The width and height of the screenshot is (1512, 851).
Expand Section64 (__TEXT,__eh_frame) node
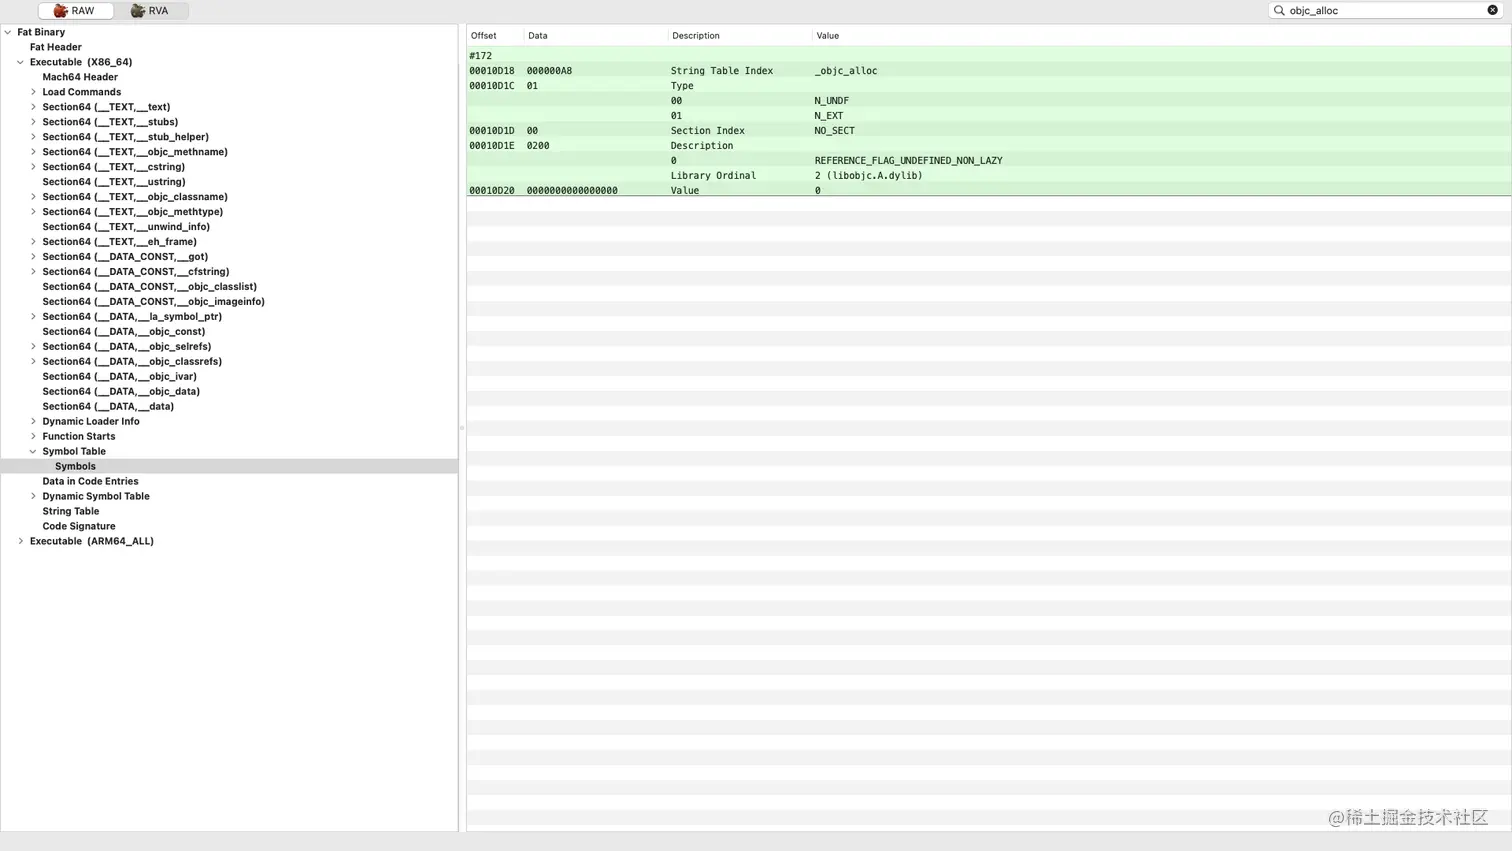[33, 242]
